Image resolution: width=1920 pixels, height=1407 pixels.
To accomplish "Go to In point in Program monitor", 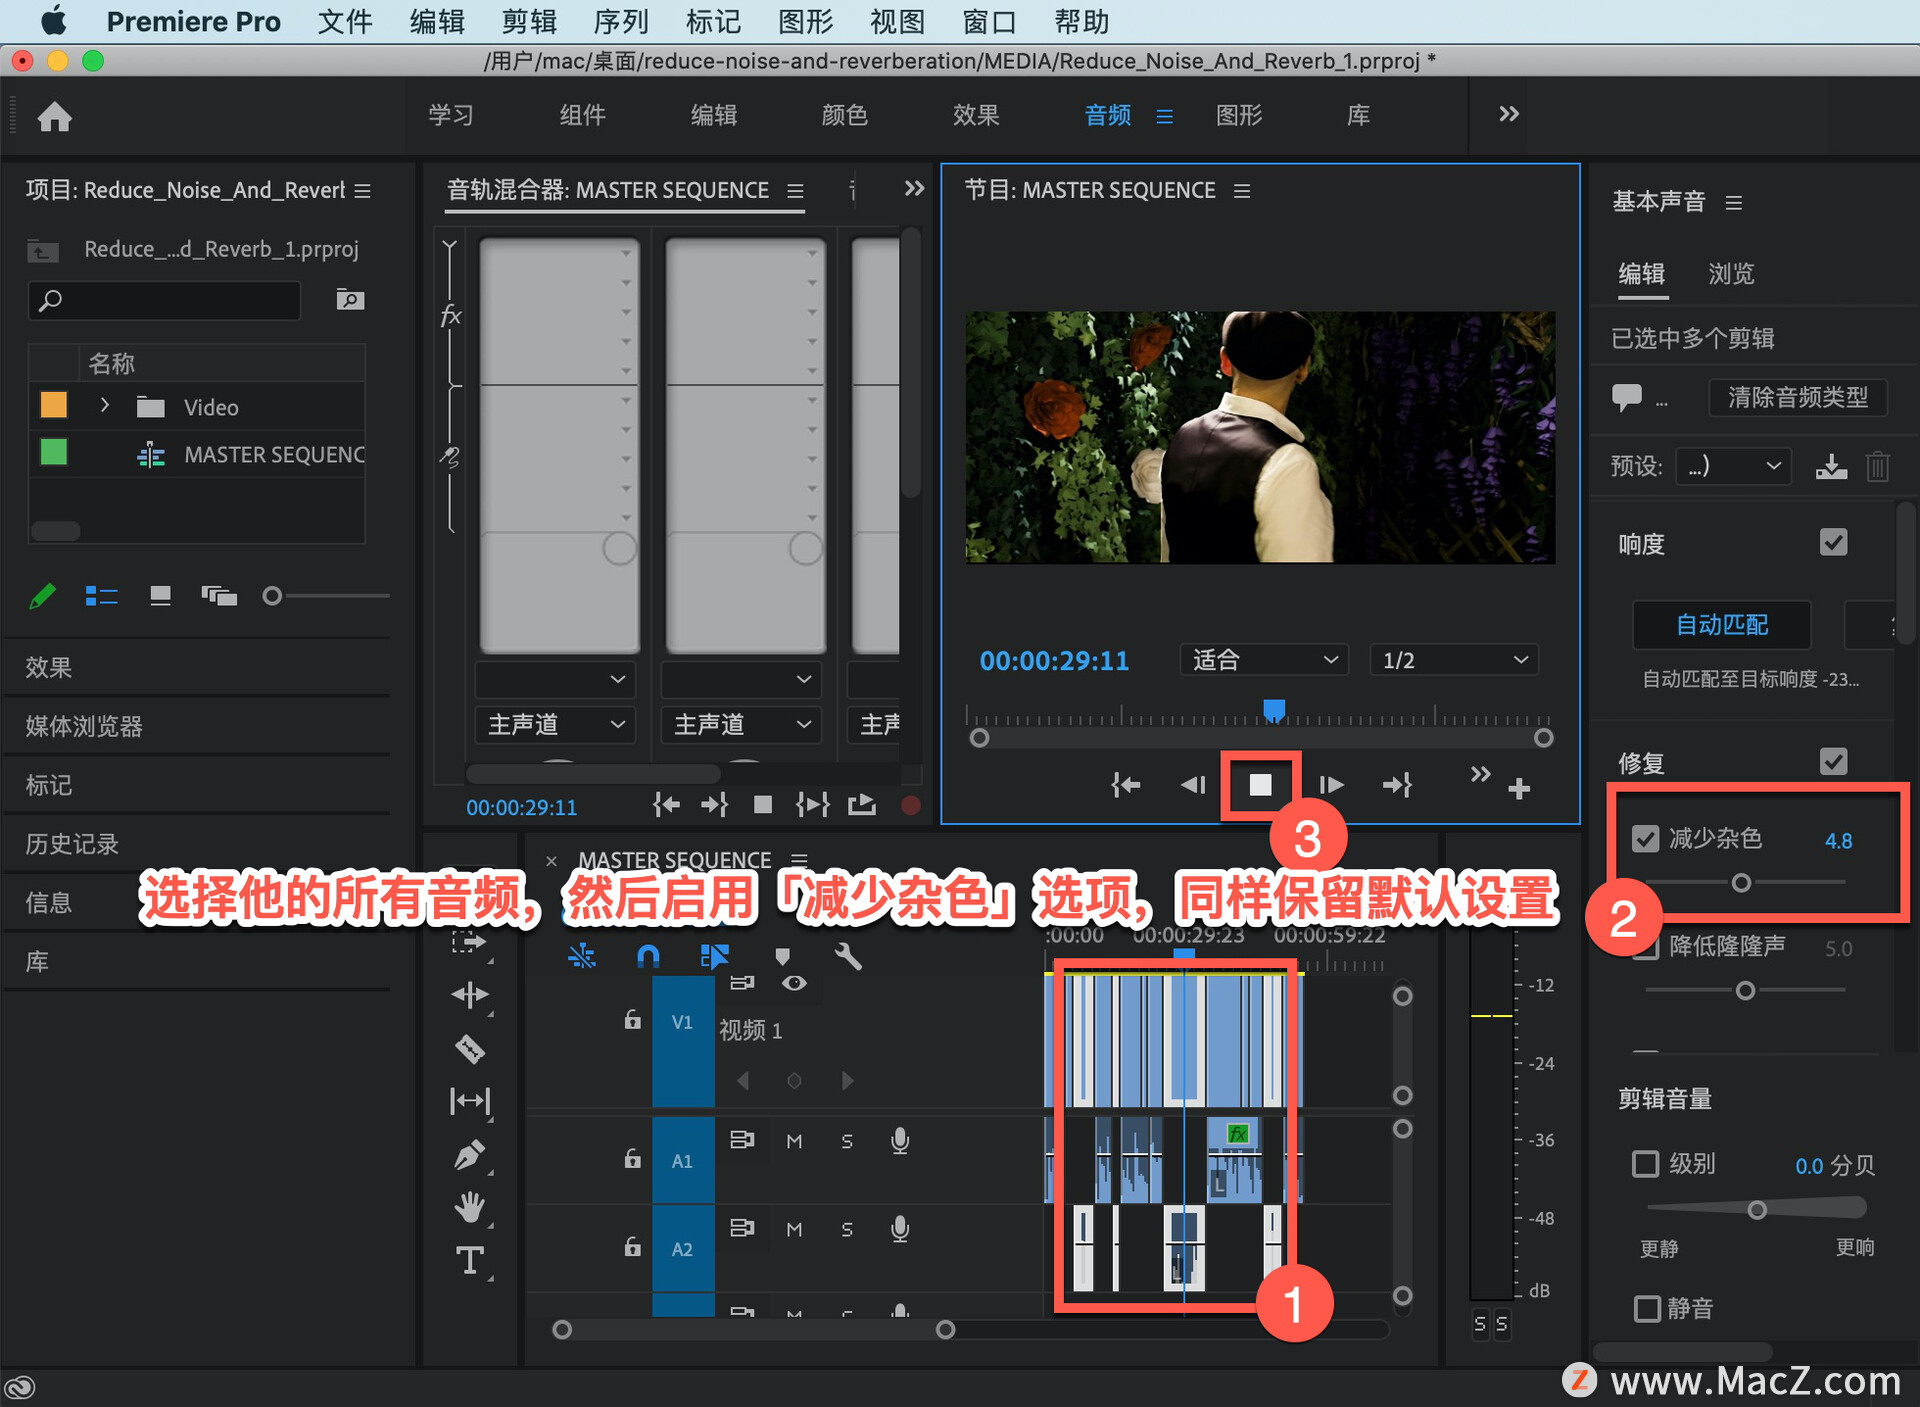I will pyautogui.click(x=1126, y=785).
